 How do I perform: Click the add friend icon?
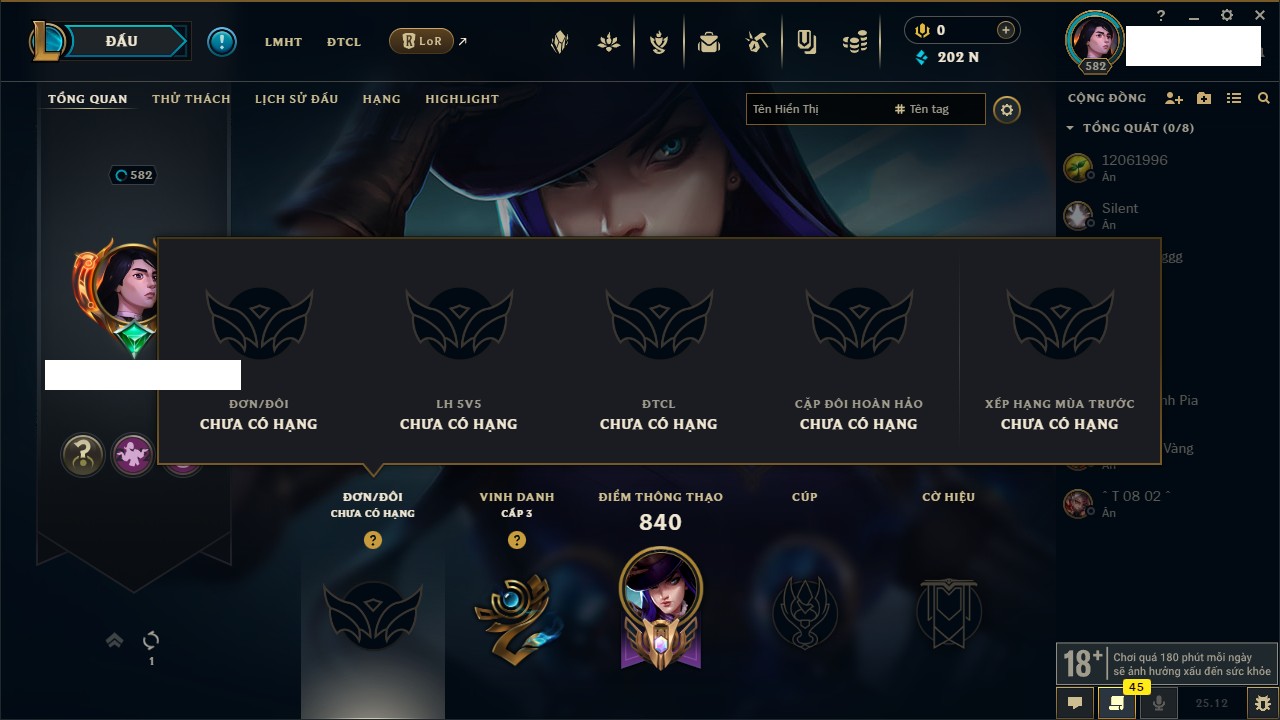click(1174, 98)
